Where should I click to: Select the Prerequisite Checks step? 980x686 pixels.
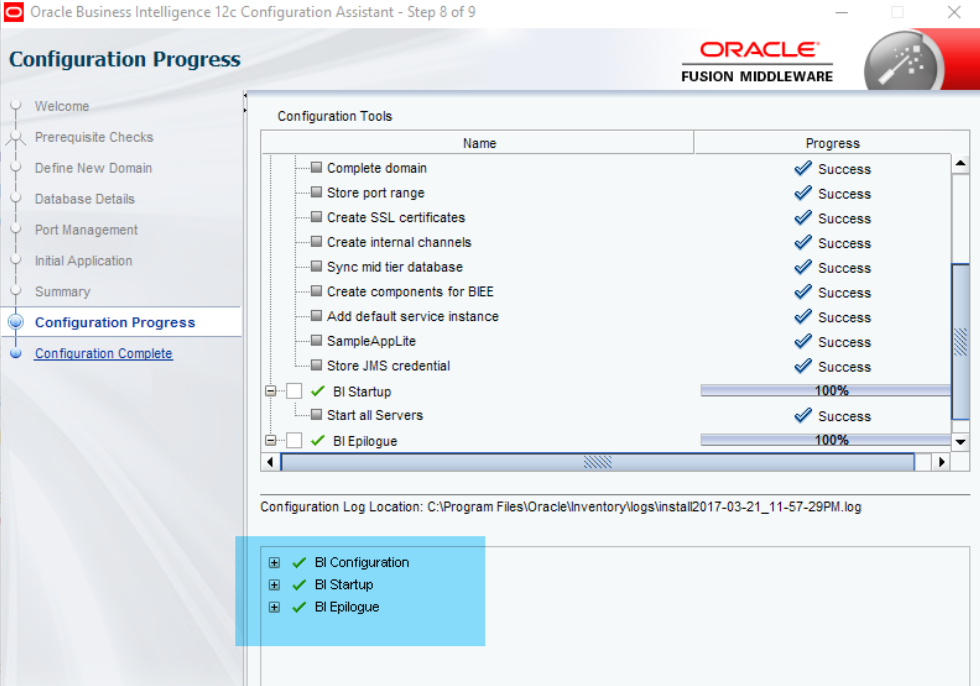pyautogui.click(x=94, y=137)
